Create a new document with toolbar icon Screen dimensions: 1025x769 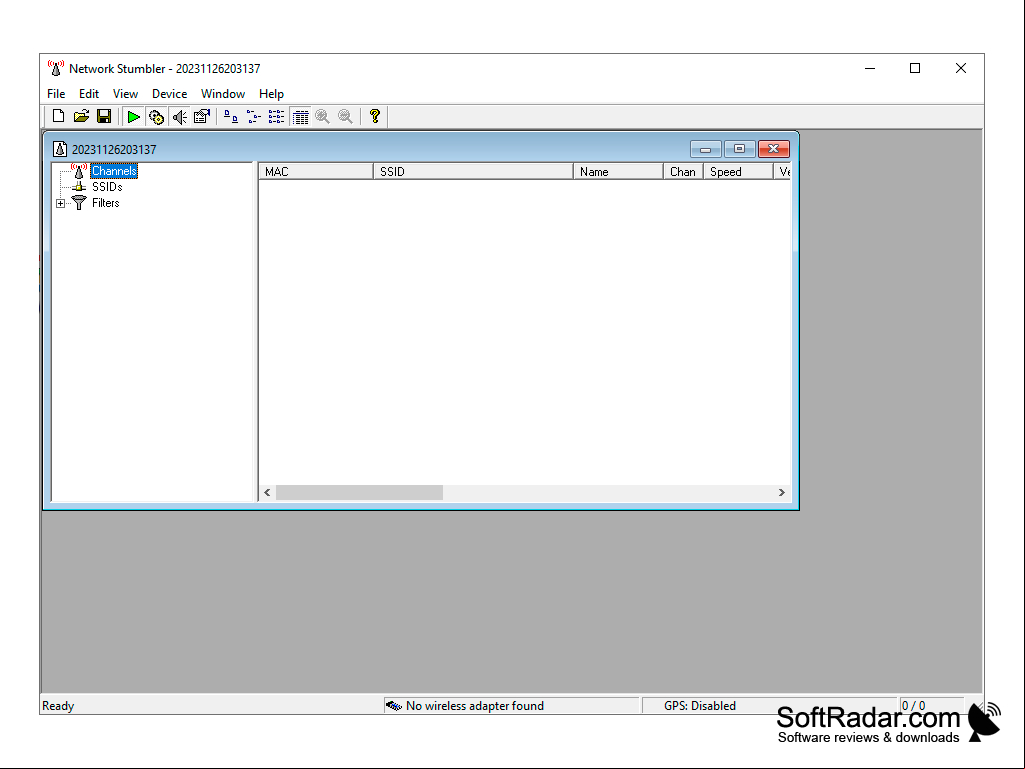pos(58,116)
